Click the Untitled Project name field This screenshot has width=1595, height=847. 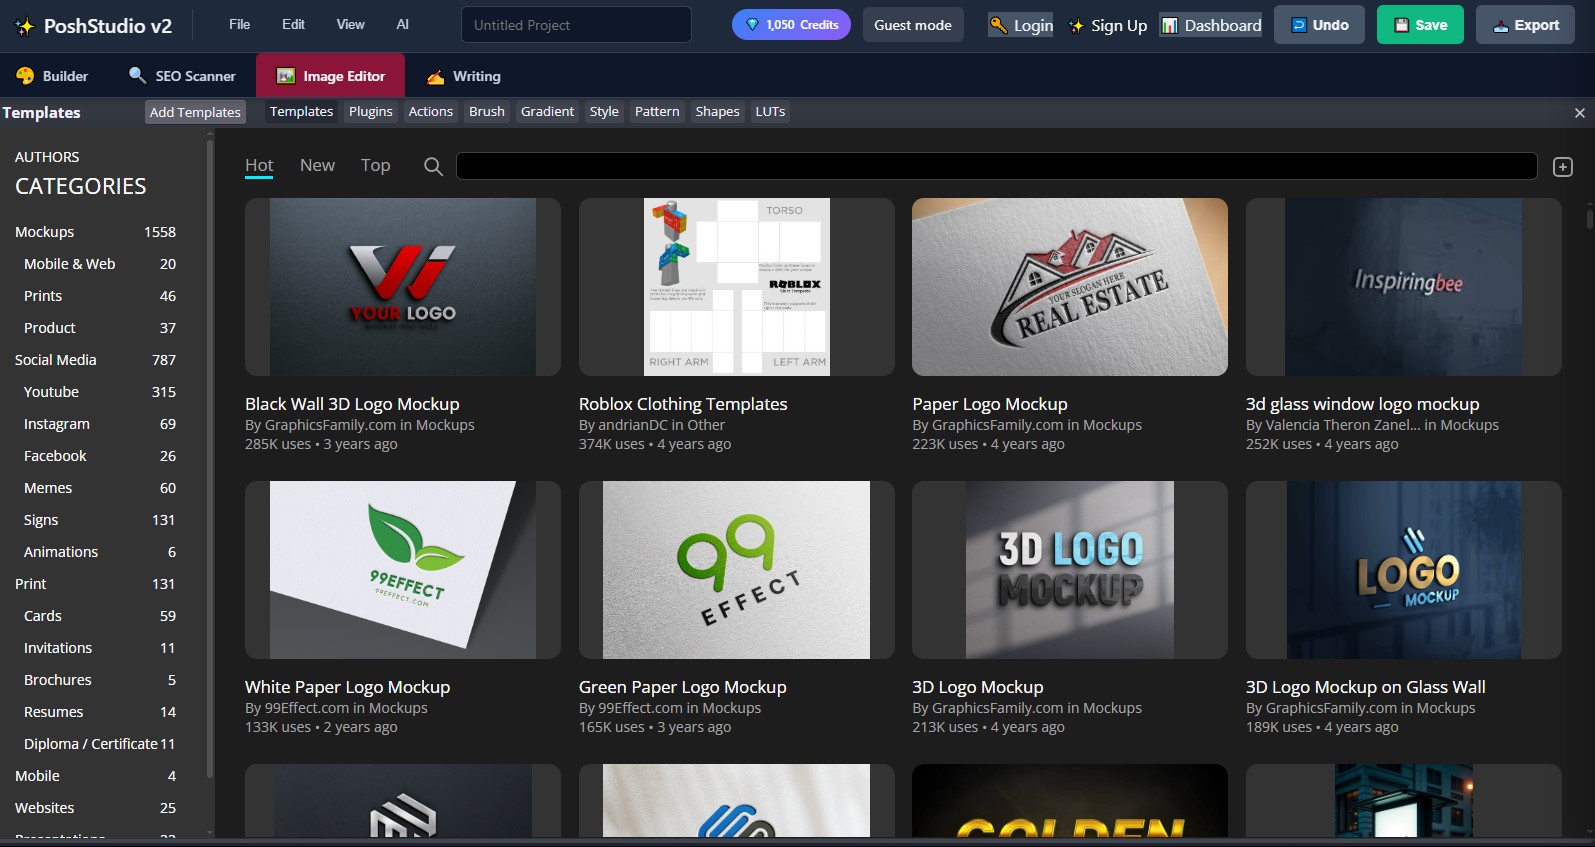(576, 25)
